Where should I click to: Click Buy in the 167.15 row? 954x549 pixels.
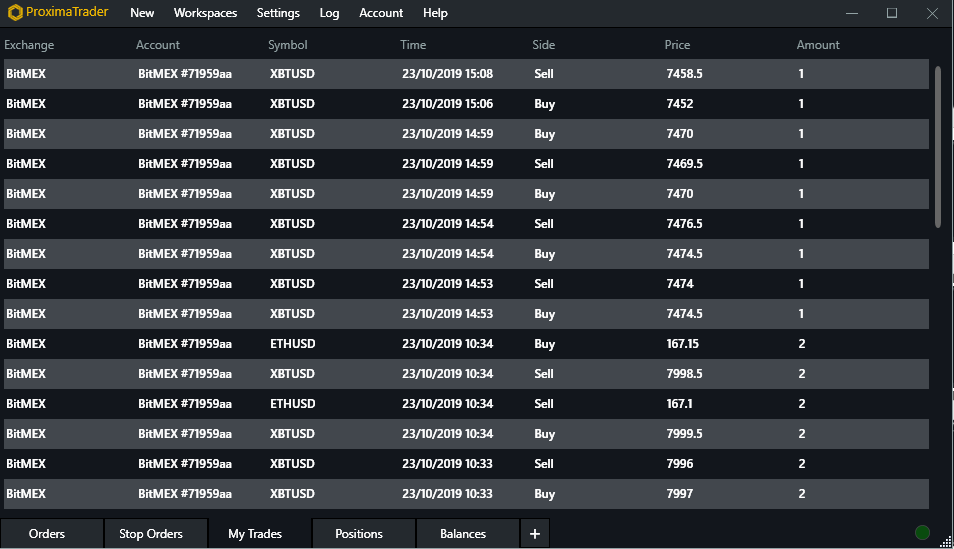(x=545, y=344)
